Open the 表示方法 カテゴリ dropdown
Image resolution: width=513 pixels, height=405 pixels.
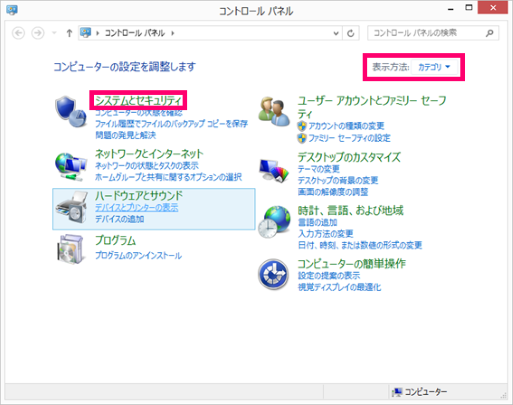pyautogui.click(x=434, y=67)
